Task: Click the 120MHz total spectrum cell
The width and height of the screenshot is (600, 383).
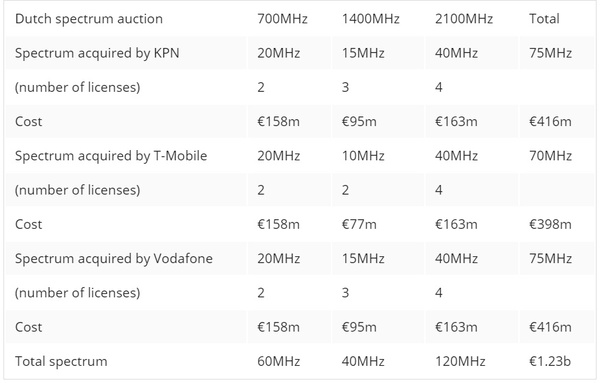Action: 460,361
